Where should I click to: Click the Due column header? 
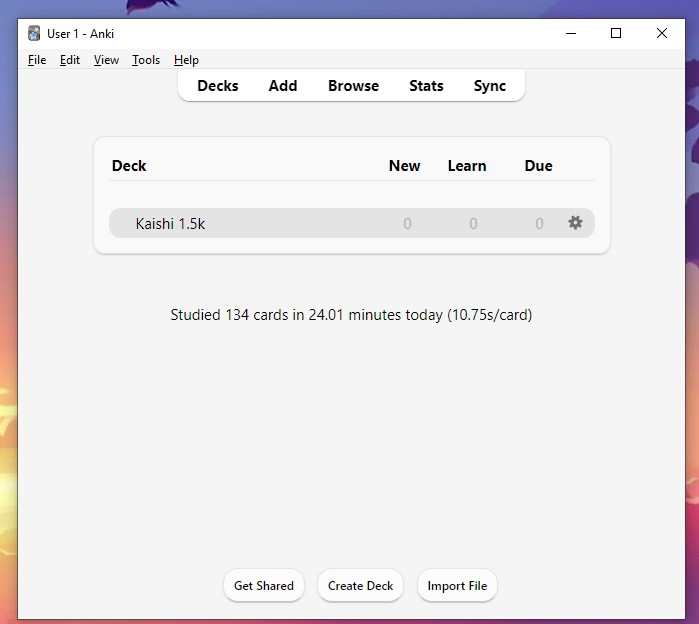pos(539,166)
